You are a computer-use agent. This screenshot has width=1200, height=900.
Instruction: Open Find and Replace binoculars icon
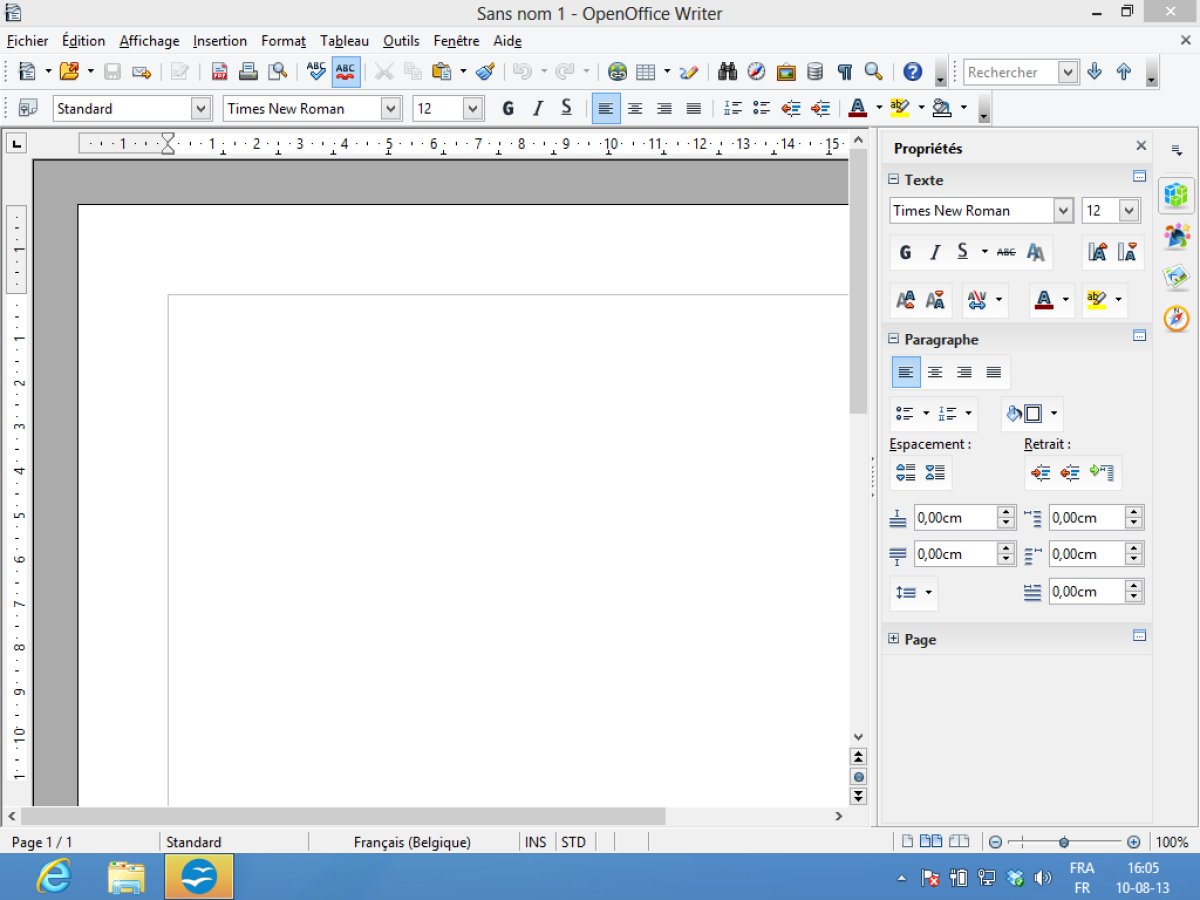727,72
